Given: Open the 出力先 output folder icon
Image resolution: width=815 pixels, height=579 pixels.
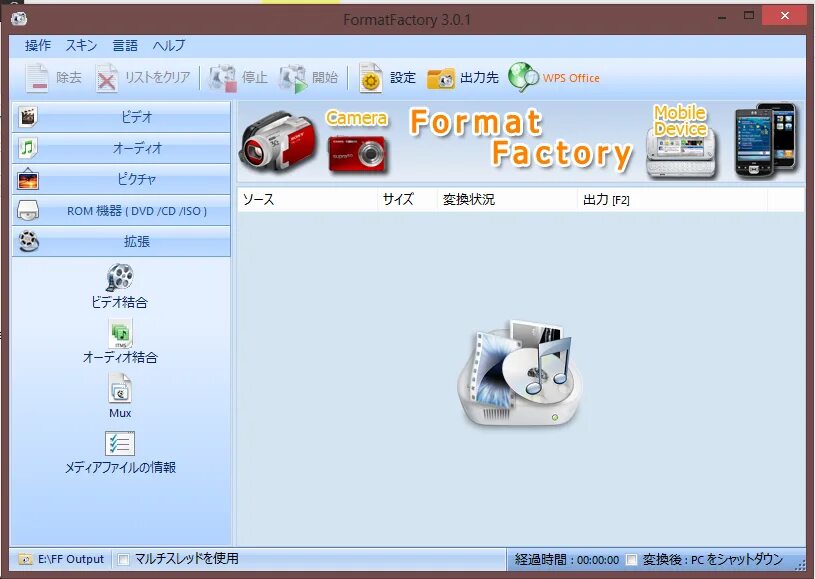Looking at the screenshot, I should (441, 78).
